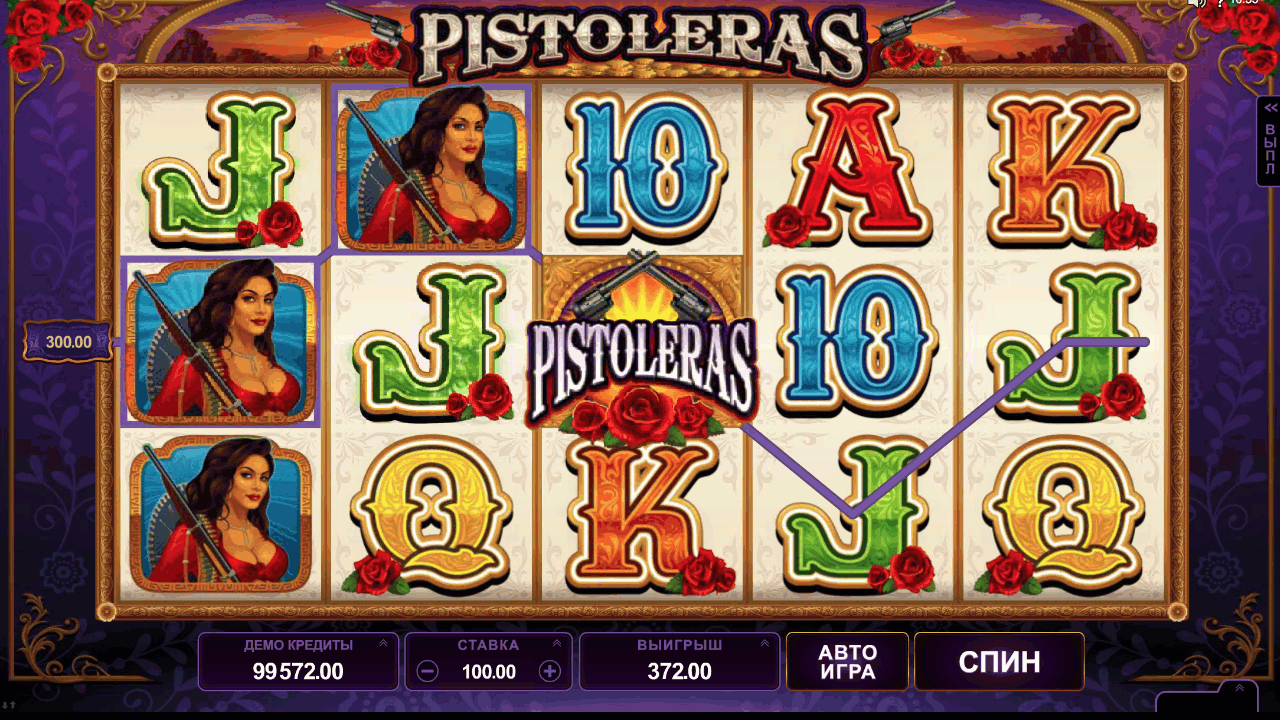Enable the АВТО ИГРА autoplay button

click(x=847, y=661)
